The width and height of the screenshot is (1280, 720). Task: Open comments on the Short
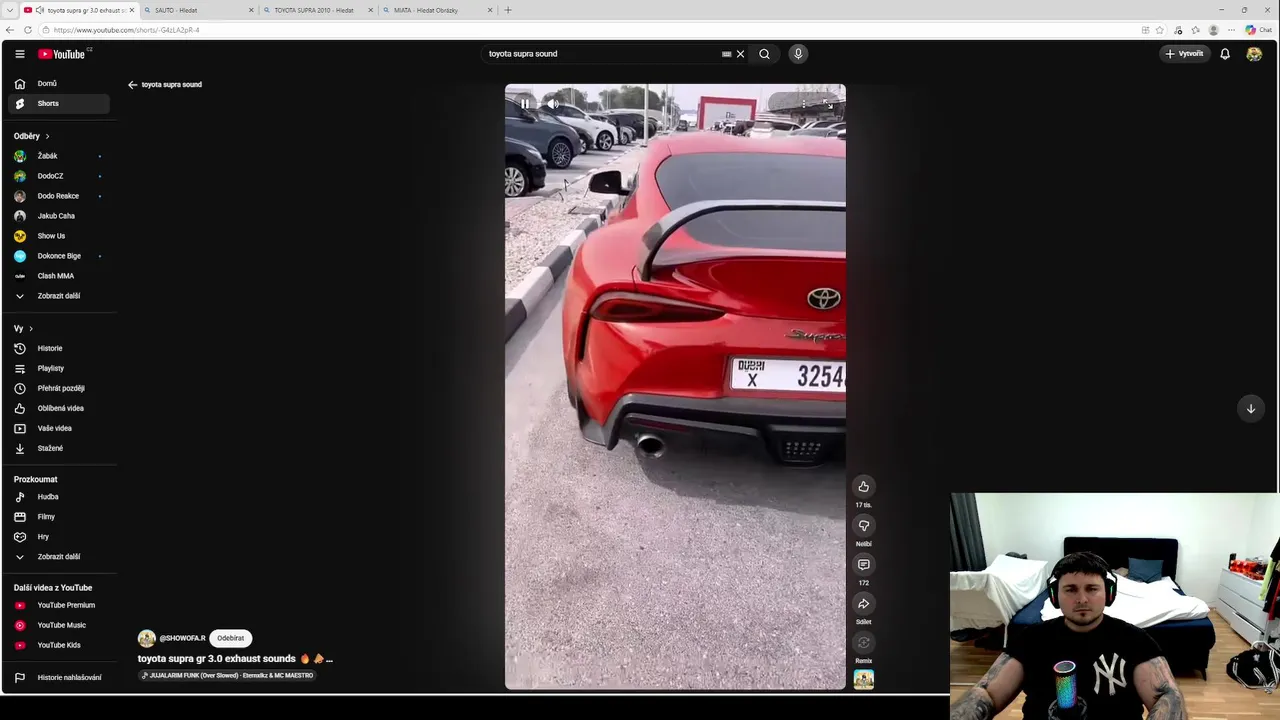tap(864, 565)
